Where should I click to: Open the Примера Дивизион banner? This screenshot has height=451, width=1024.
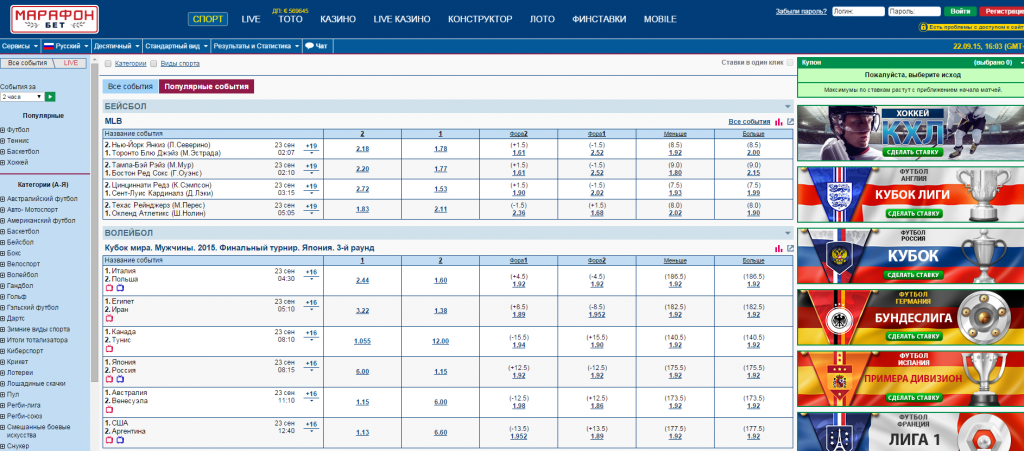click(x=910, y=379)
